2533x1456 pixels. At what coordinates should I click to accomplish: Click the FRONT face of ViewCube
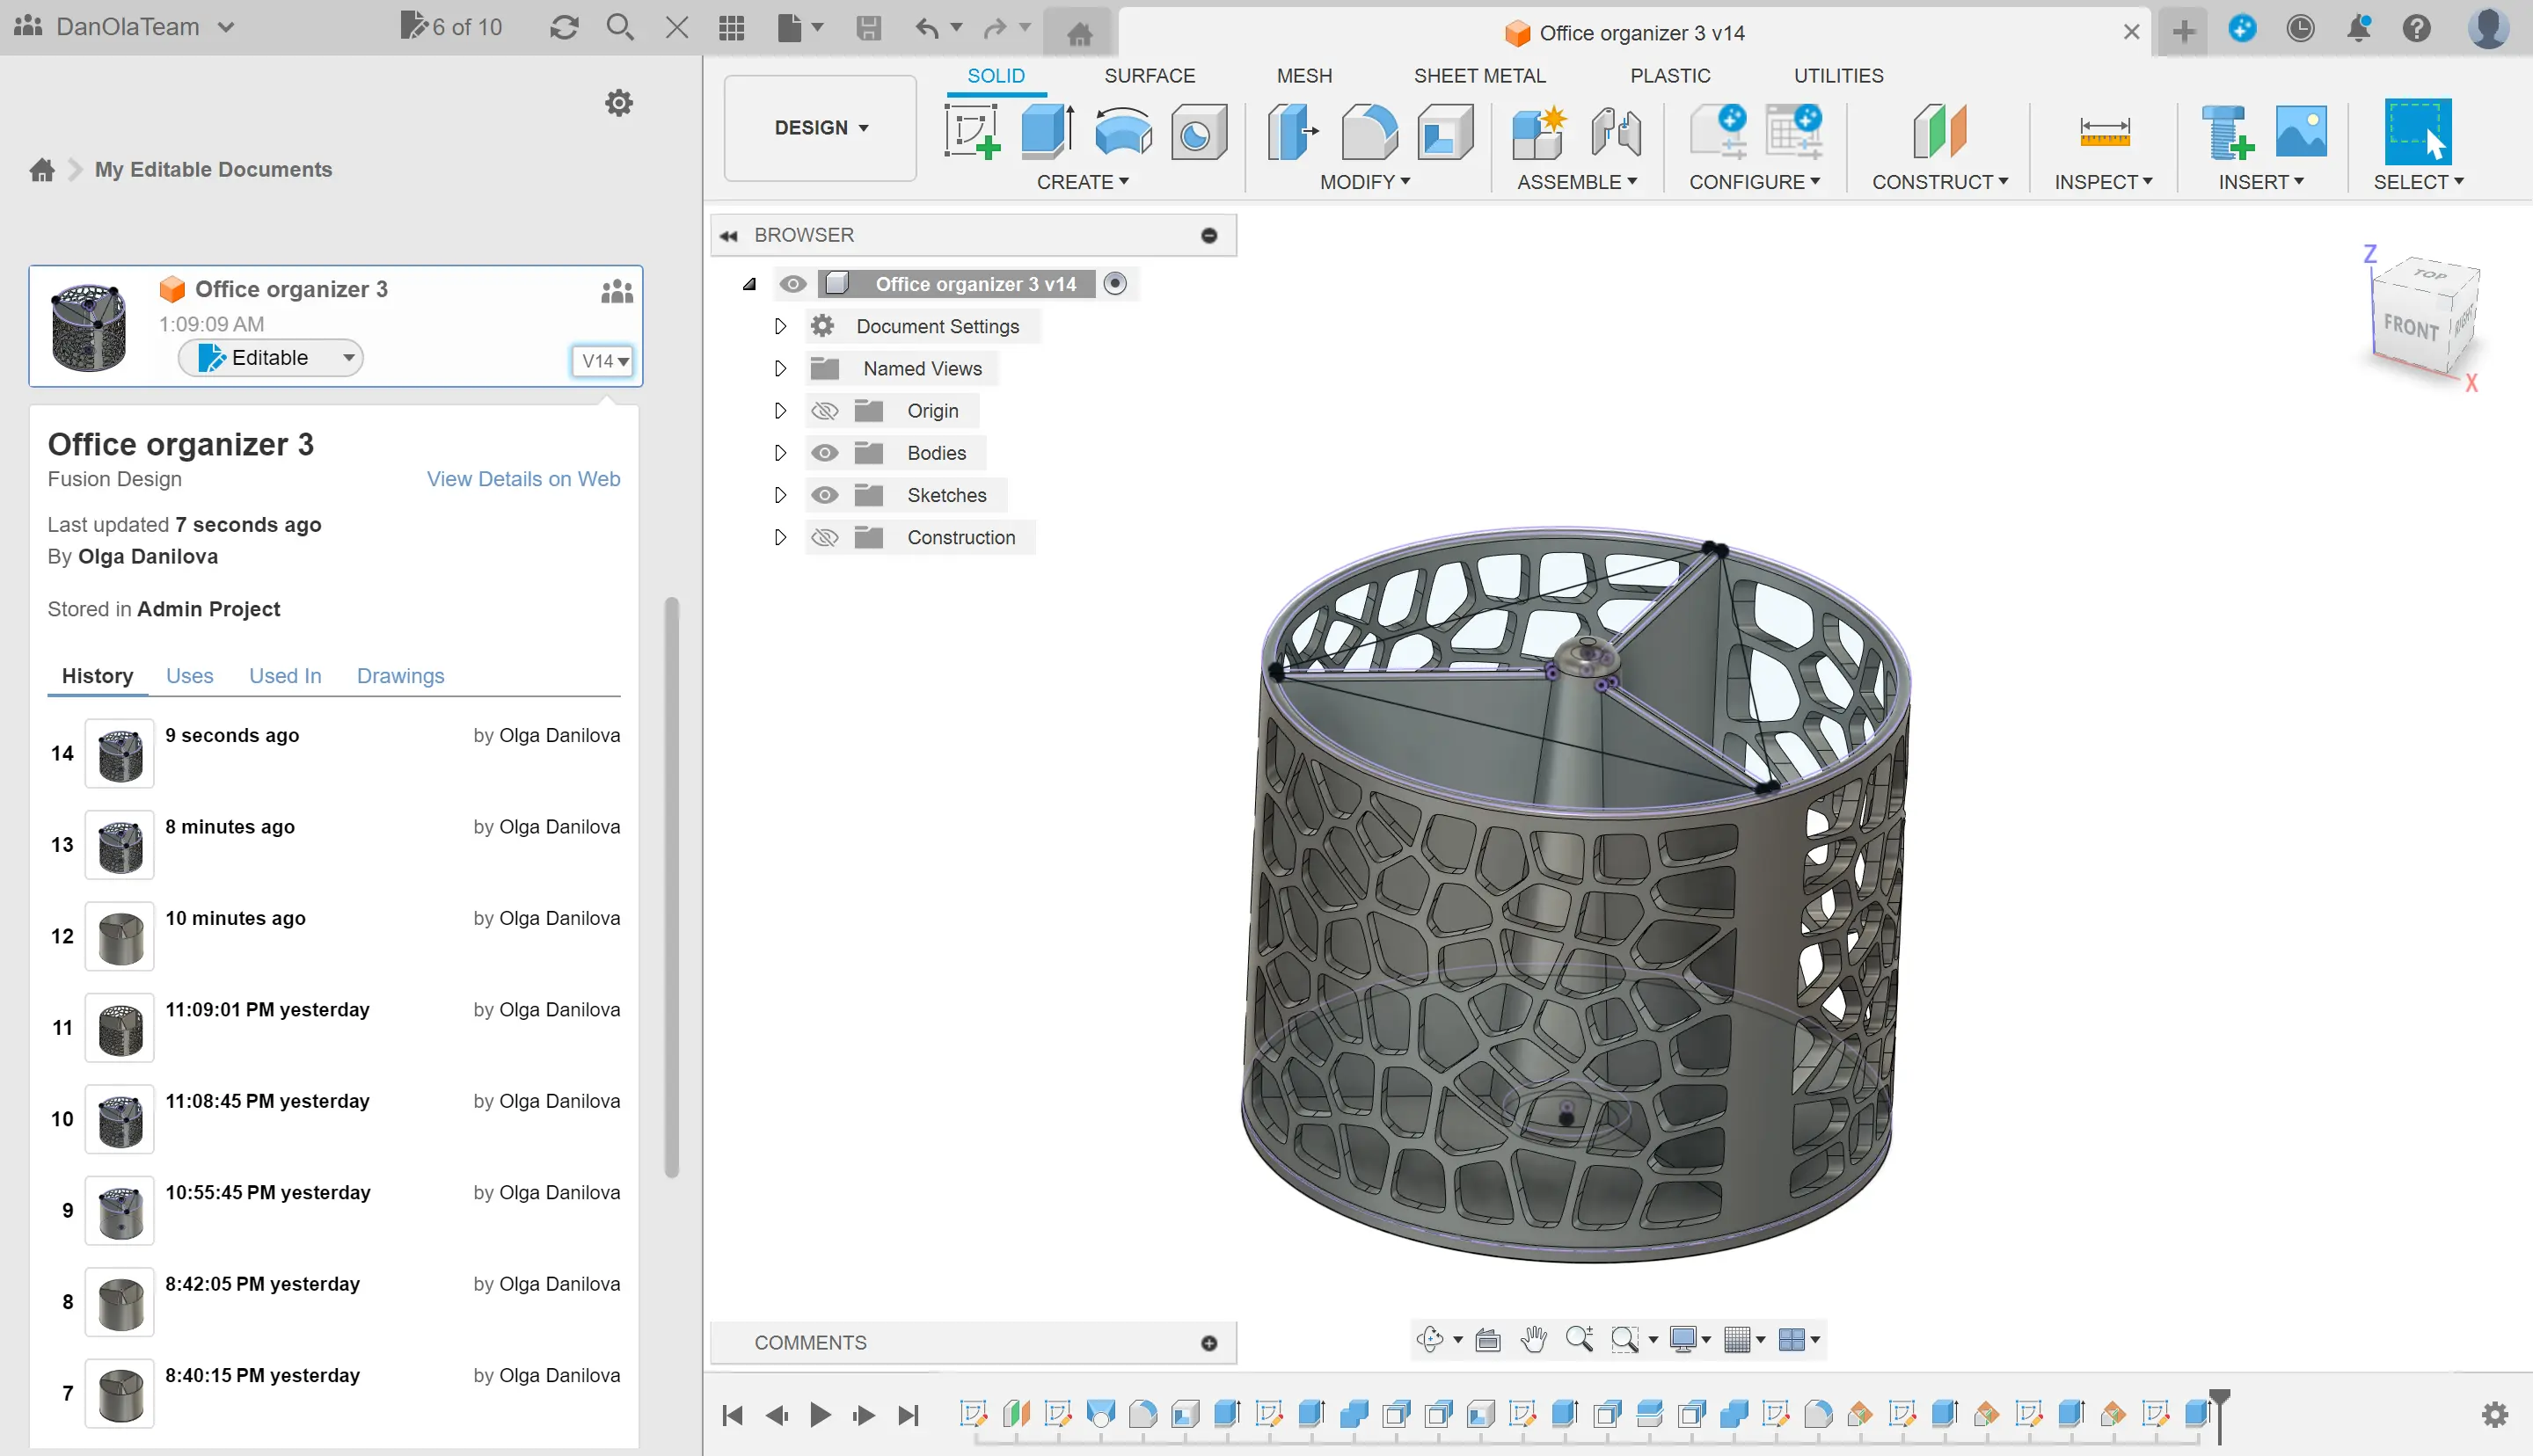pos(2410,326)
